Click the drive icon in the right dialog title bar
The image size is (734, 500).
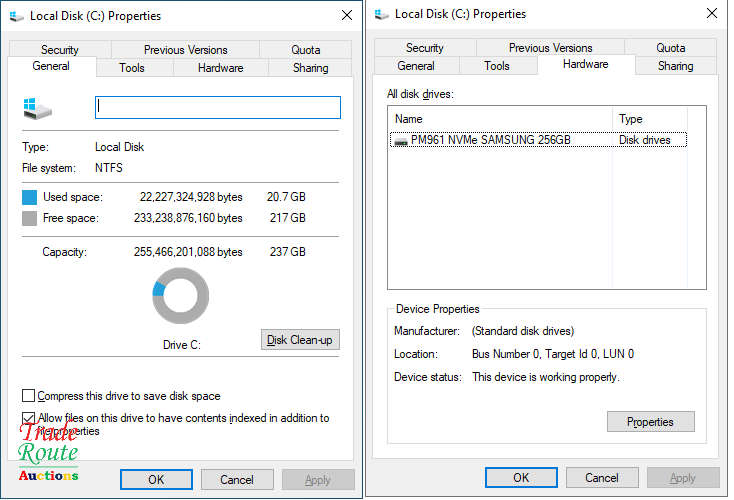(381, 14)
